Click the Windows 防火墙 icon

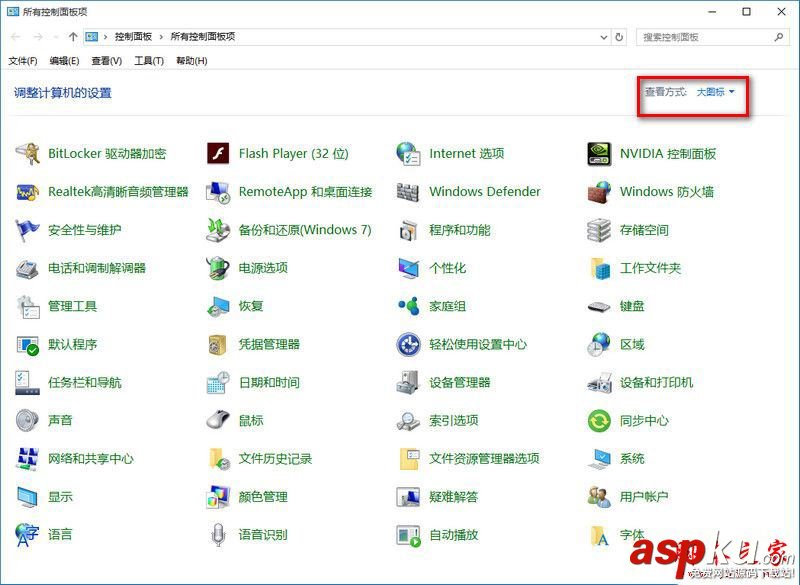tap(599, 192)
